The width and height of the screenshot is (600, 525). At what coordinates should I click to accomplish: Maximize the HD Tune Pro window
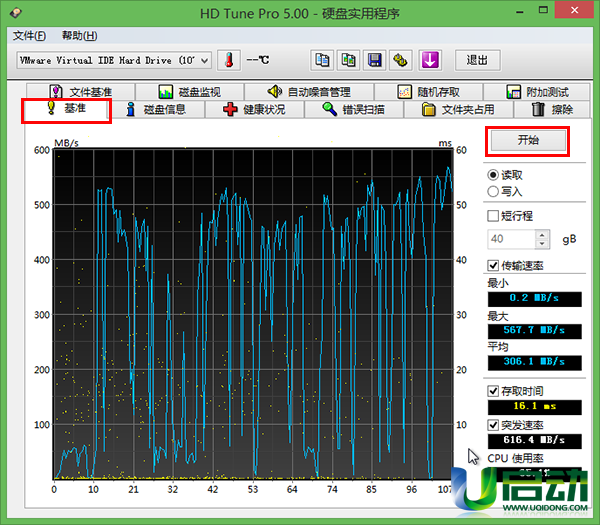pos(543,11)
